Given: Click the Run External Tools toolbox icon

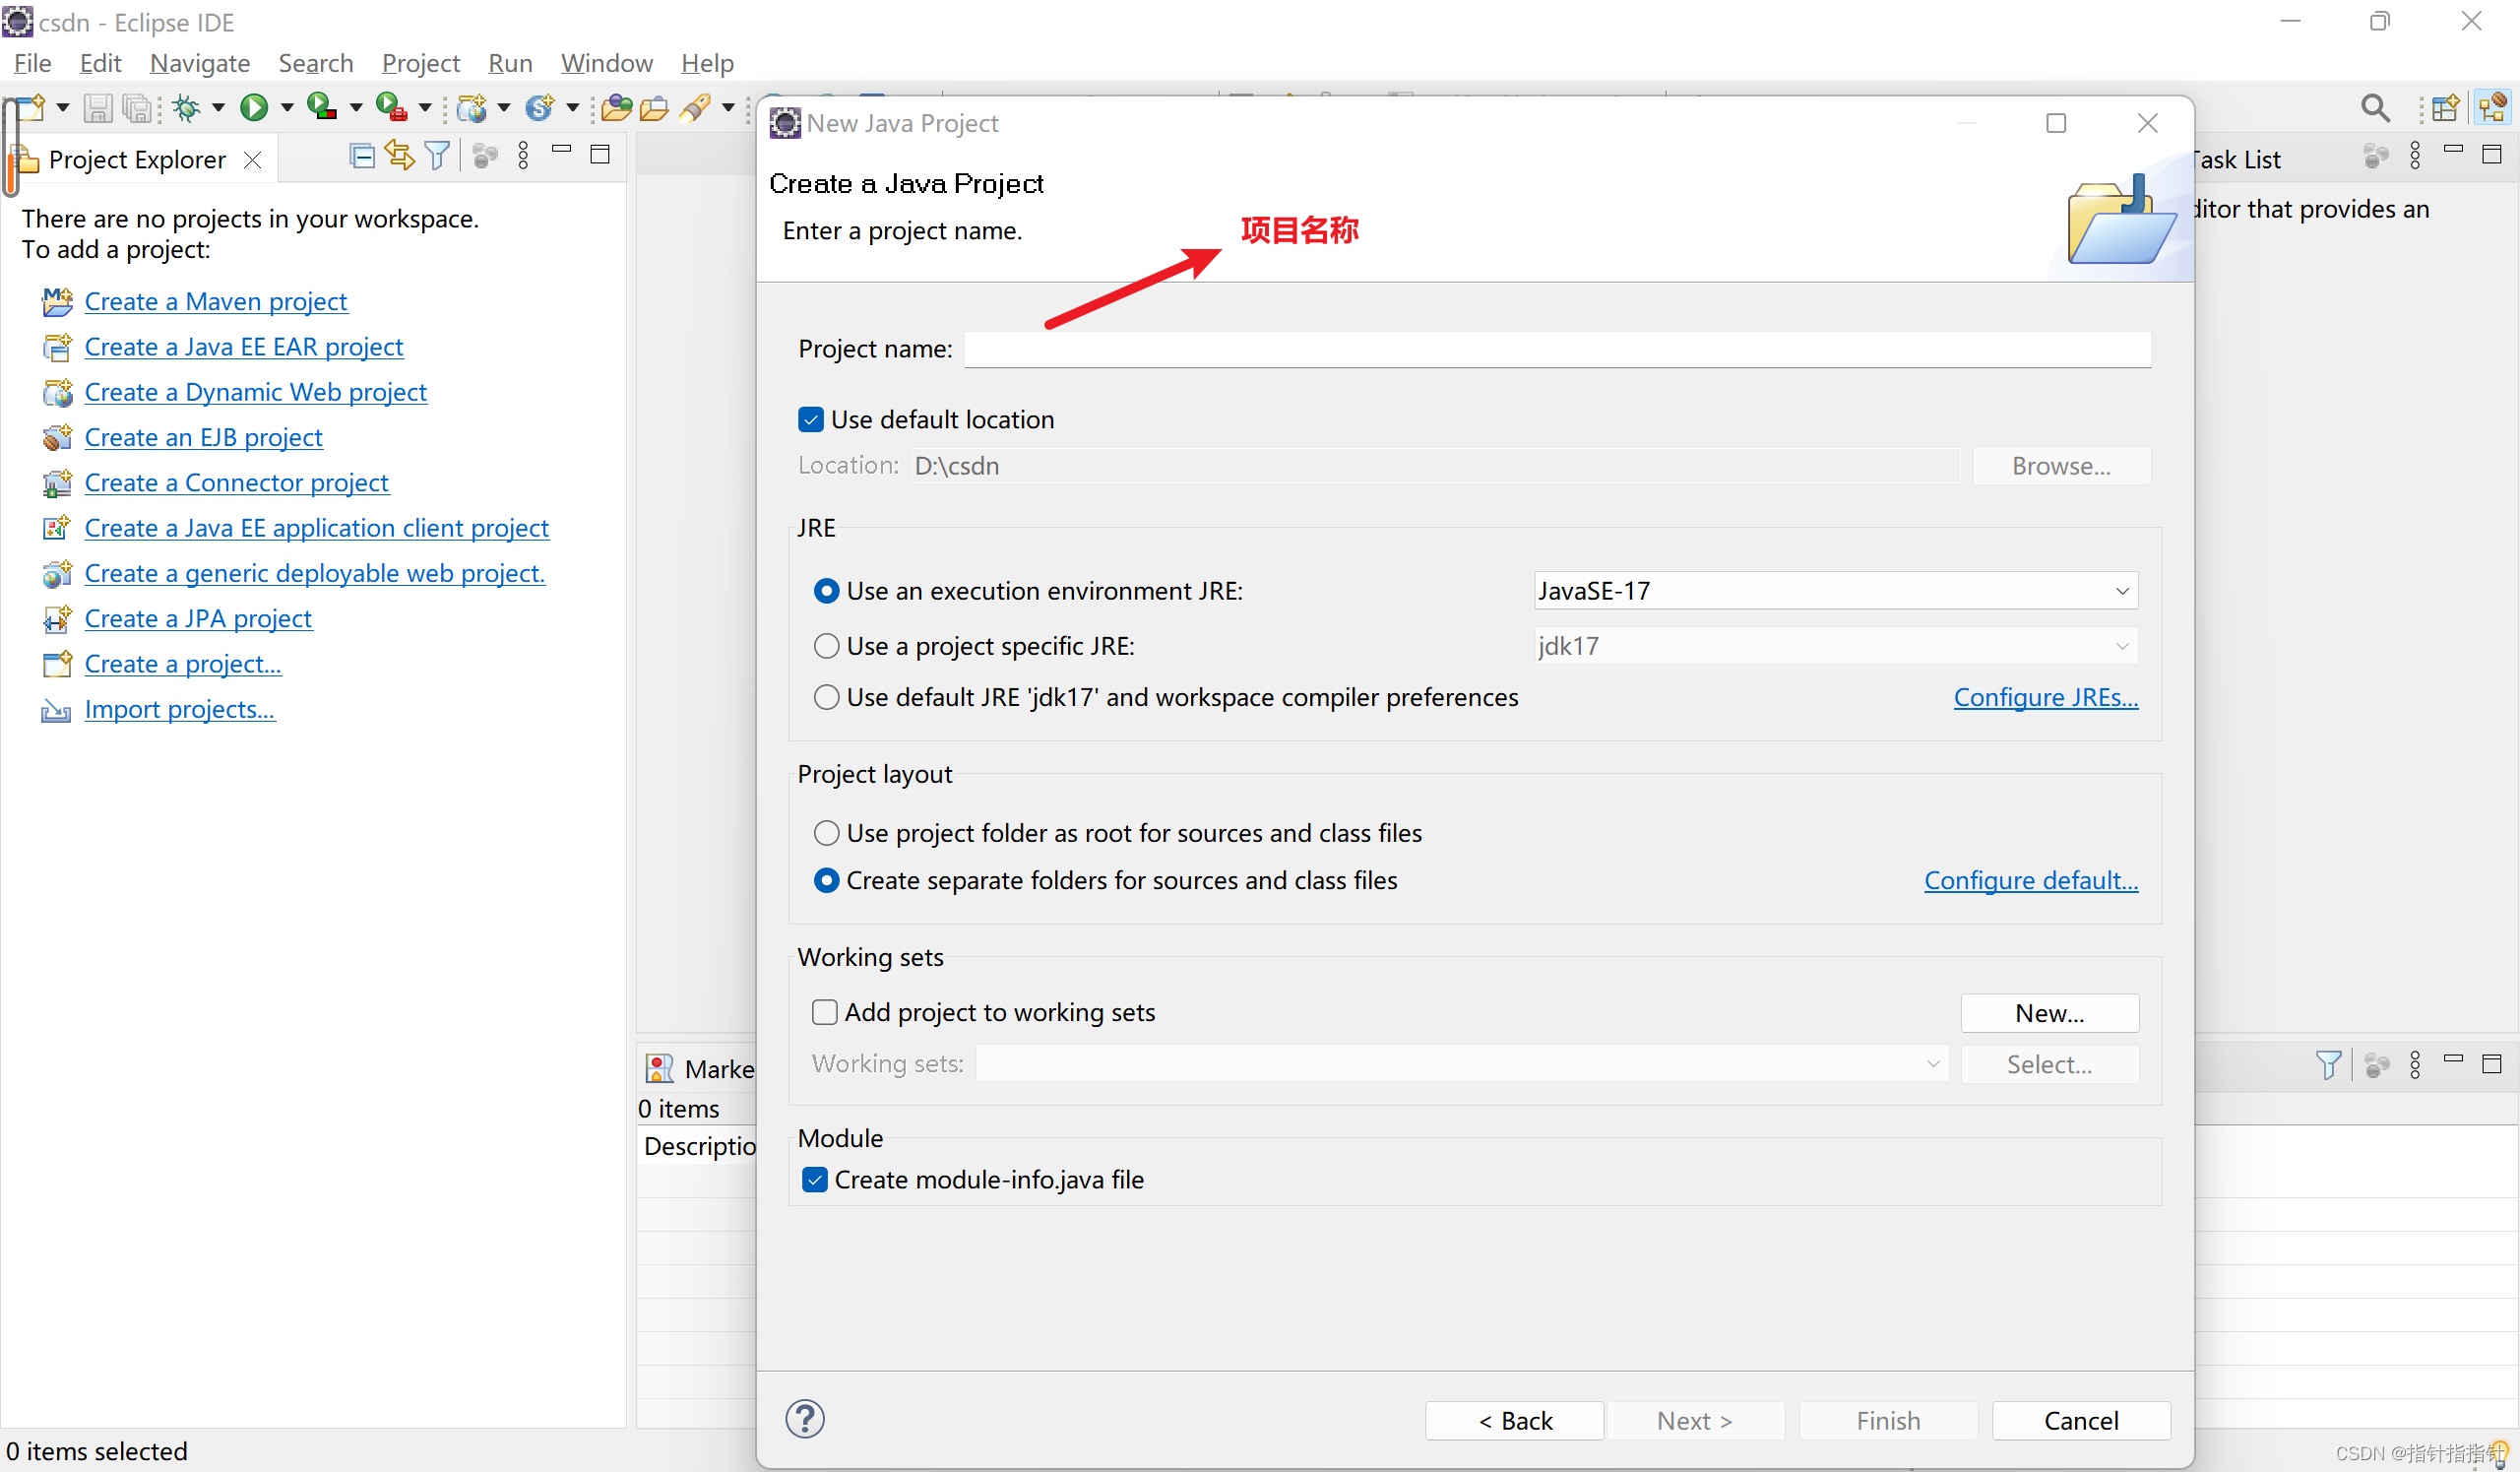Looking at the screenshot, I should pyautogui.click(x=391, y=106).
